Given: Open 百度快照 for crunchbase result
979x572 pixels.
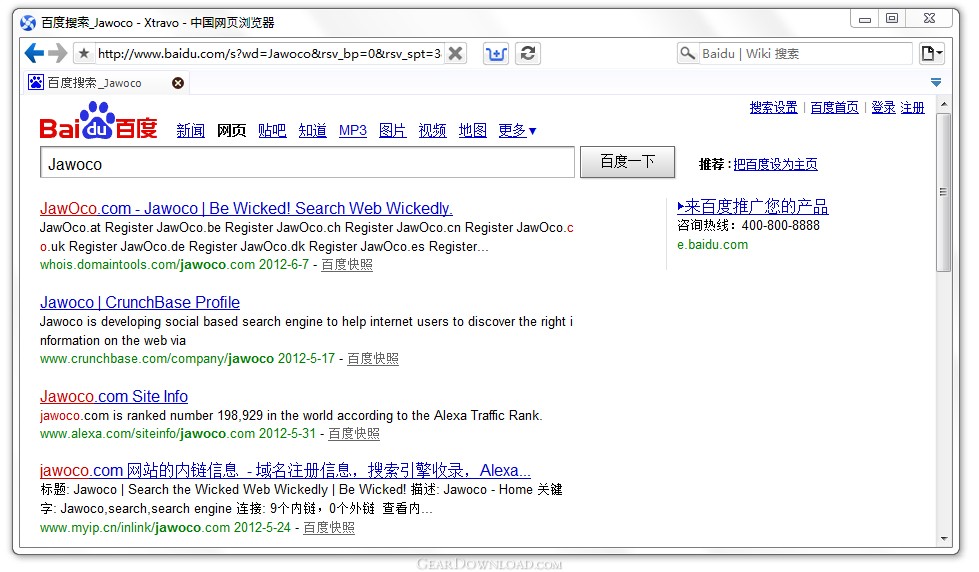Looking at the screenshot, I should click(x=373, y=358).
